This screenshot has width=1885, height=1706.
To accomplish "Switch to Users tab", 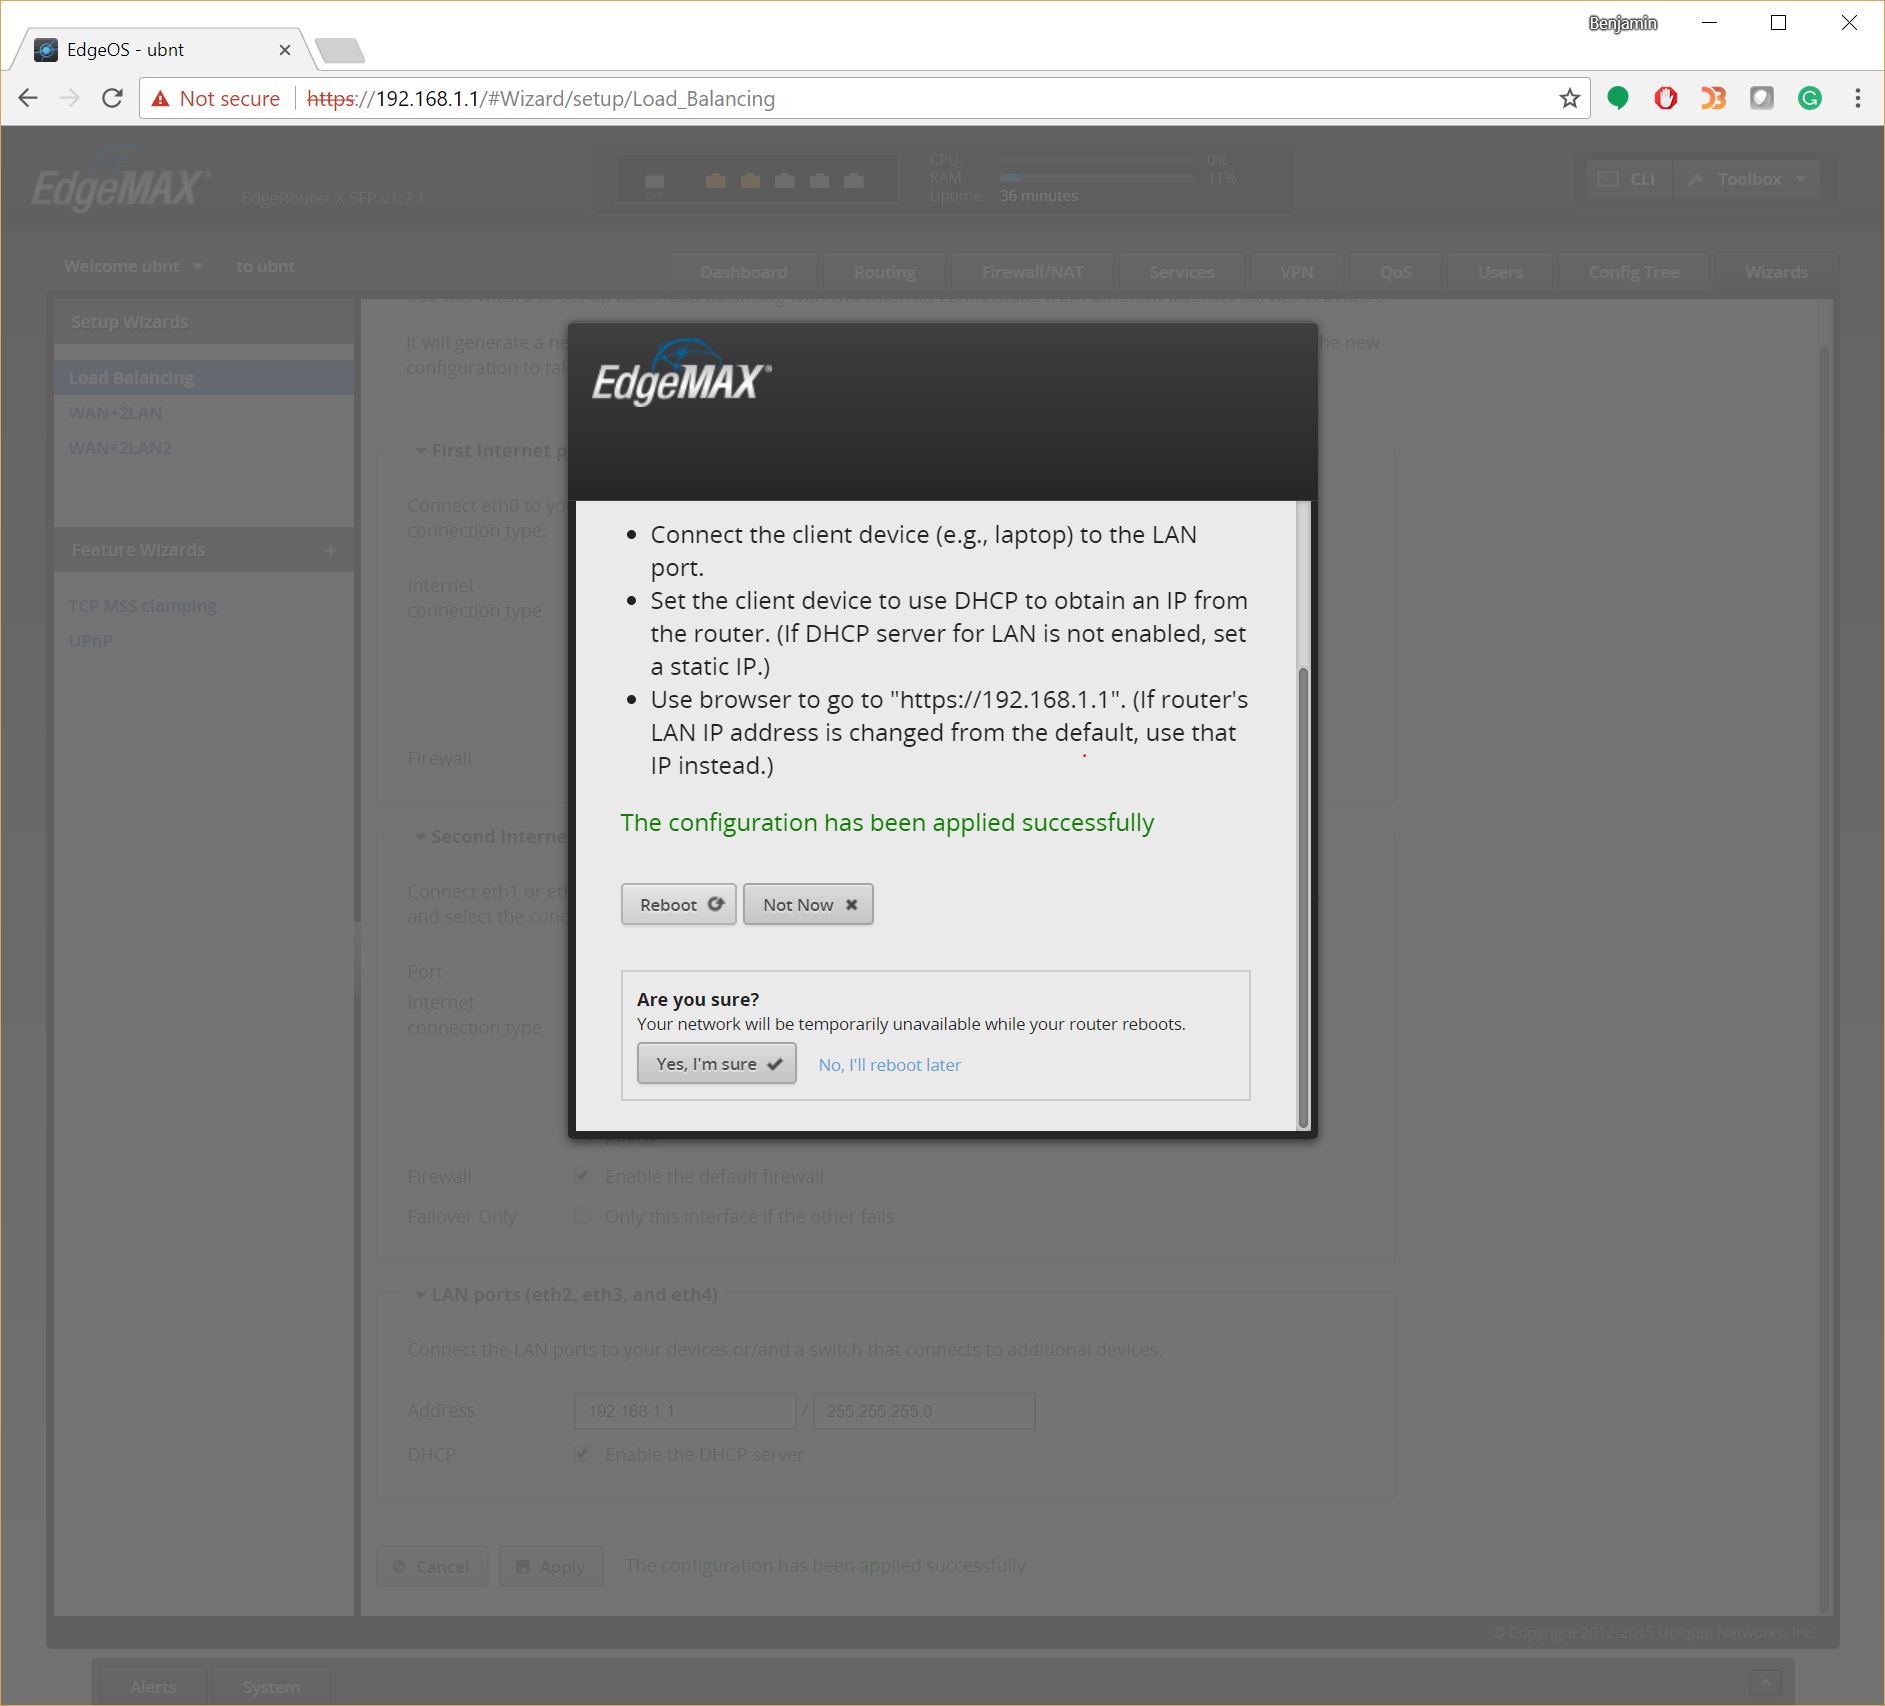I will tap(1499, 272).
